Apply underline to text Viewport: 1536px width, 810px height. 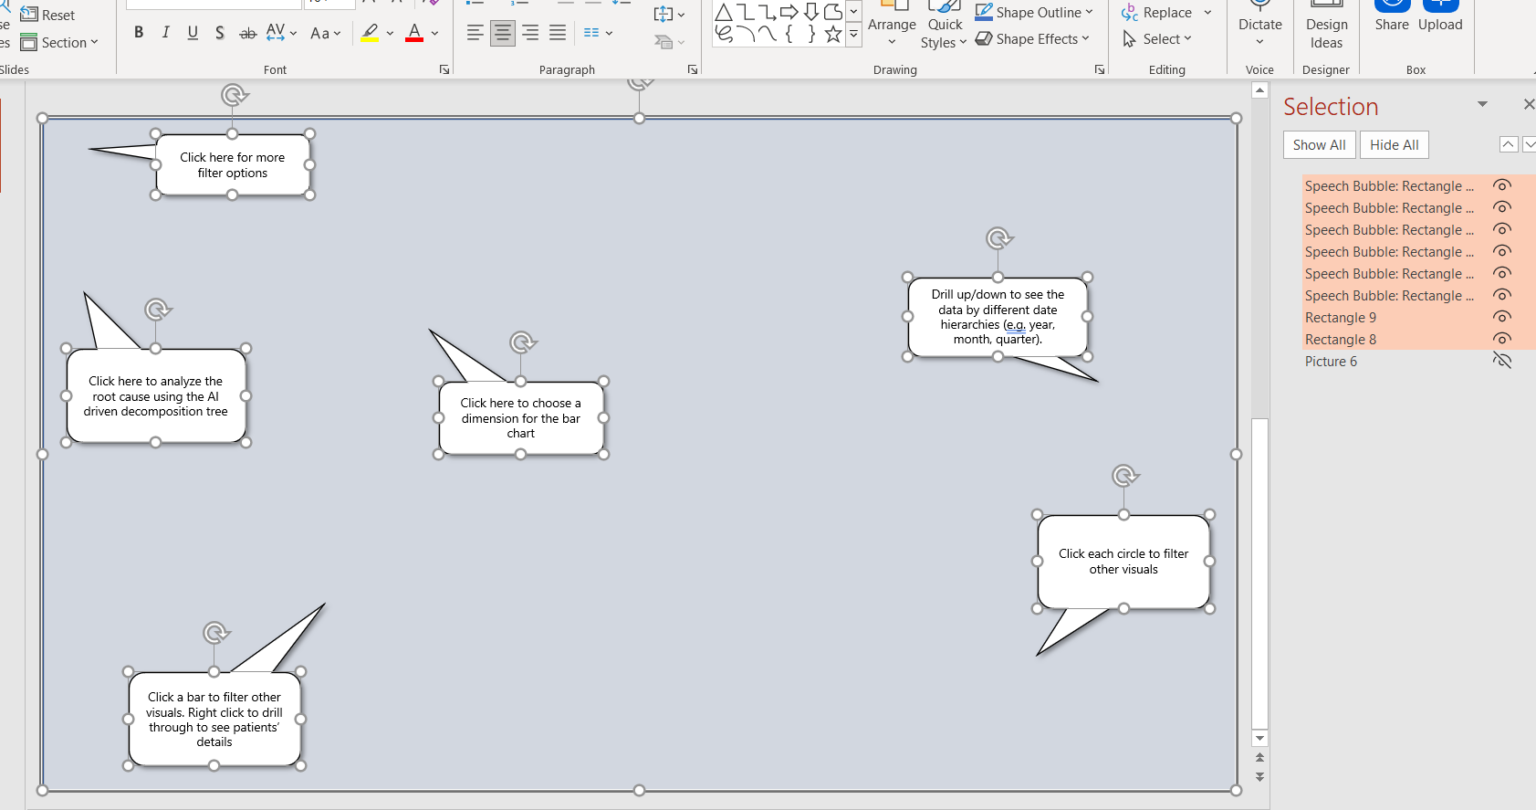pos(193,33)
